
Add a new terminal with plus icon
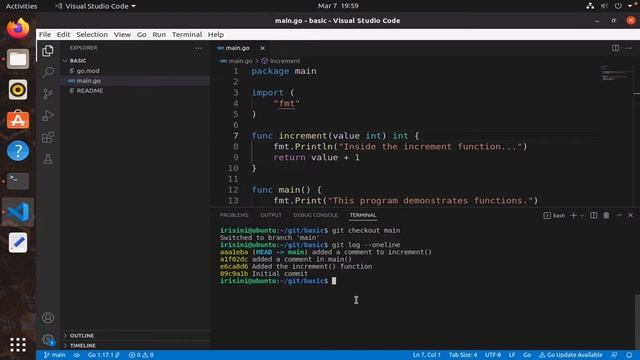(x=573, y=215)
